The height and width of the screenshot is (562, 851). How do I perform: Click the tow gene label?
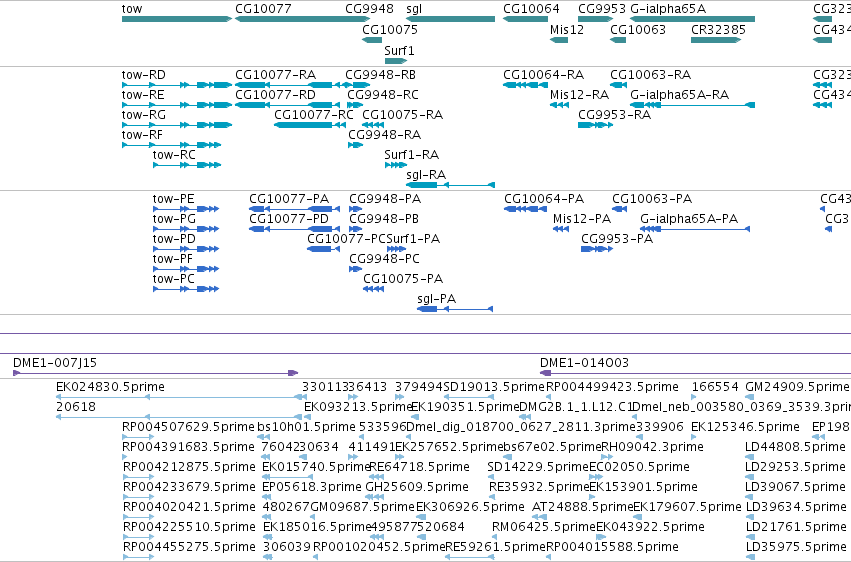[132, 9]
